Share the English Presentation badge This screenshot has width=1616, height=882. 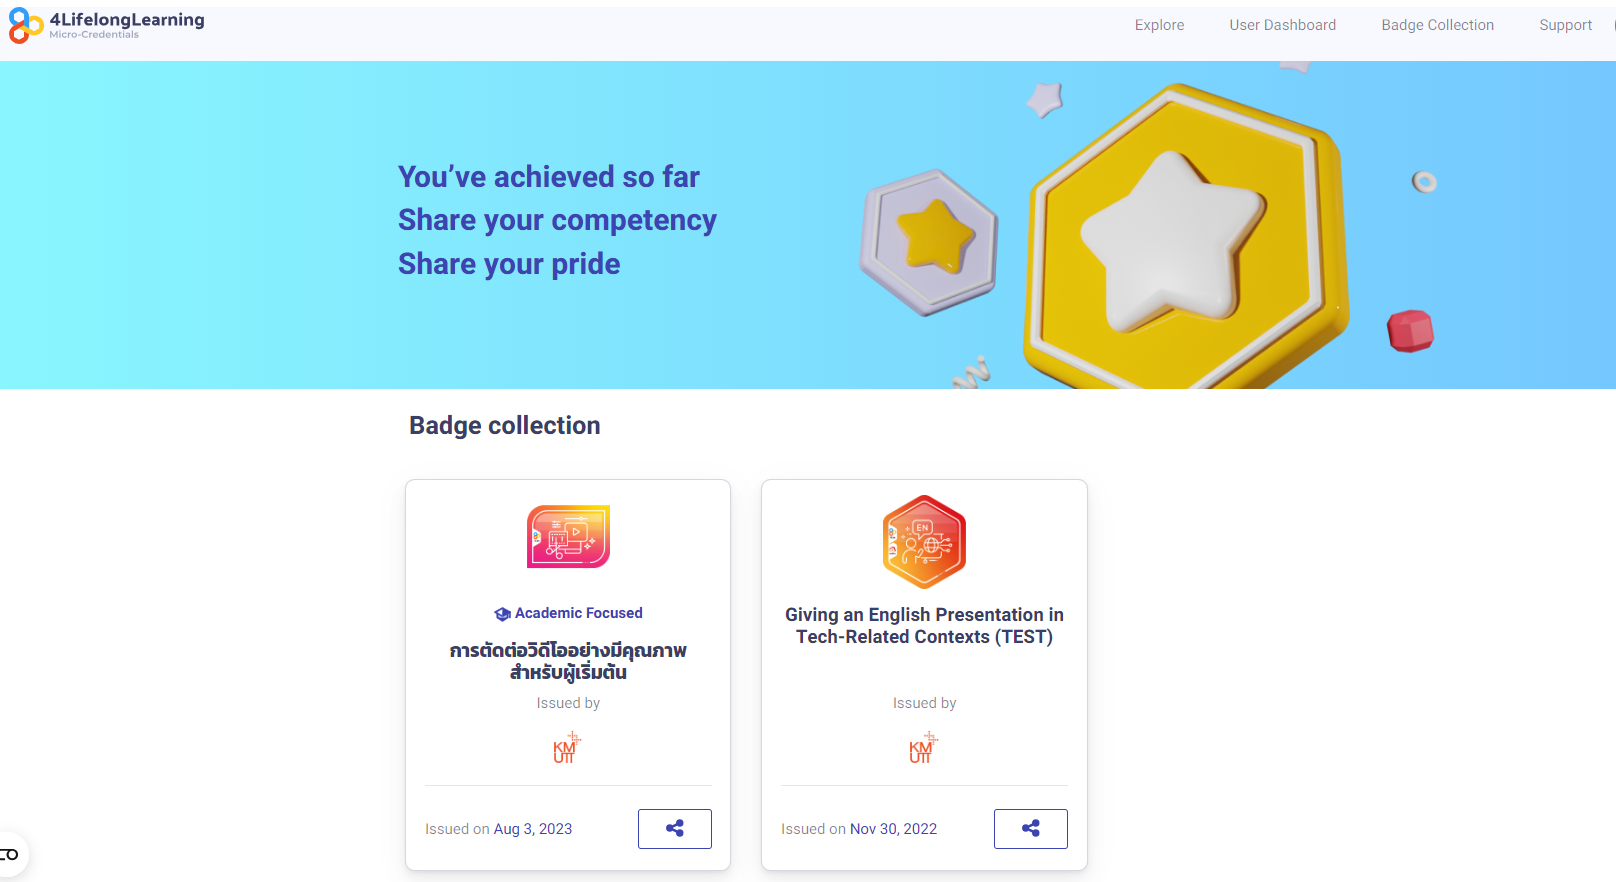click(x=1030, y=828)
